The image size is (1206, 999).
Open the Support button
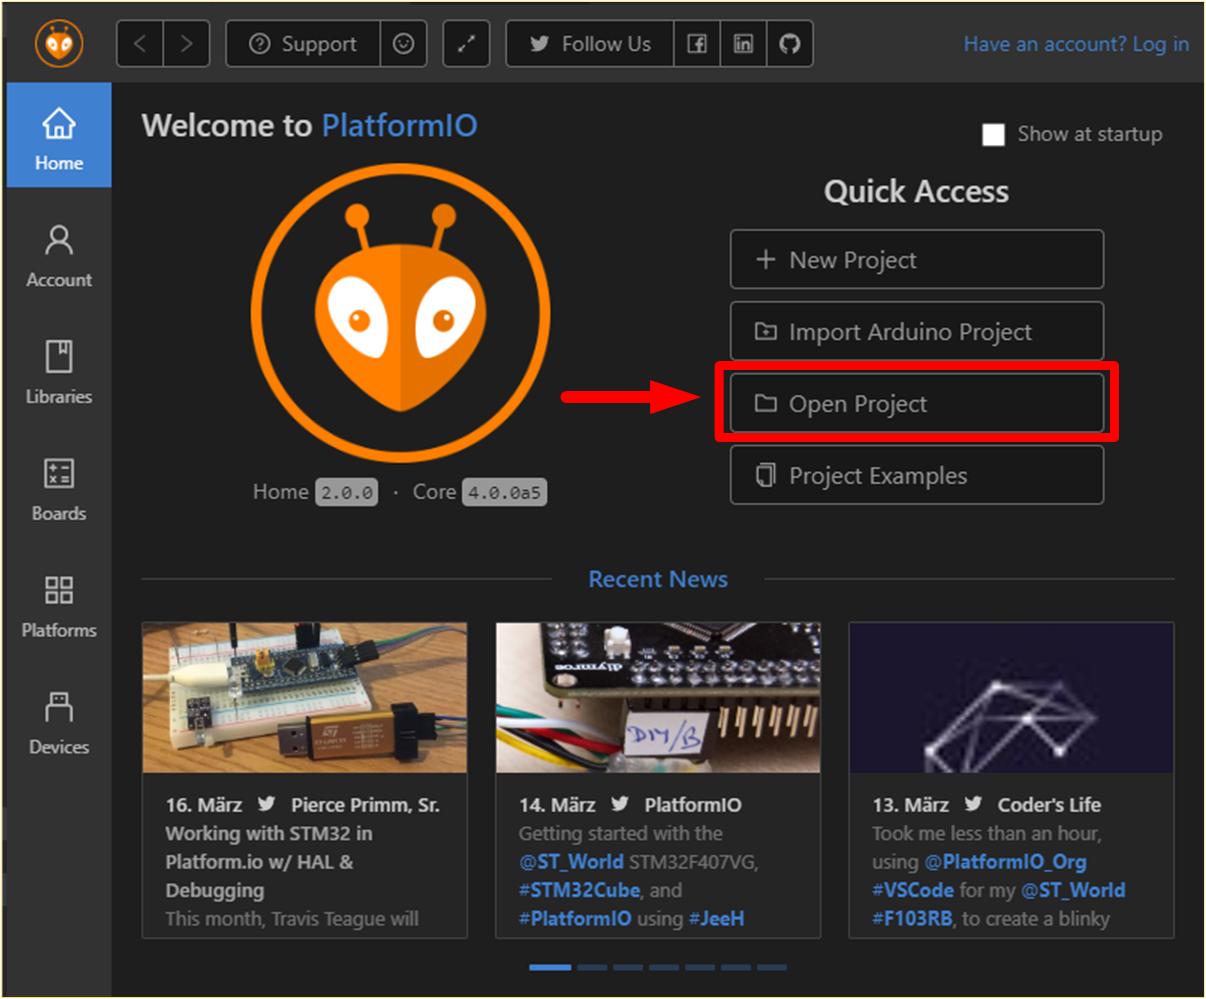[x=304, y=44]
